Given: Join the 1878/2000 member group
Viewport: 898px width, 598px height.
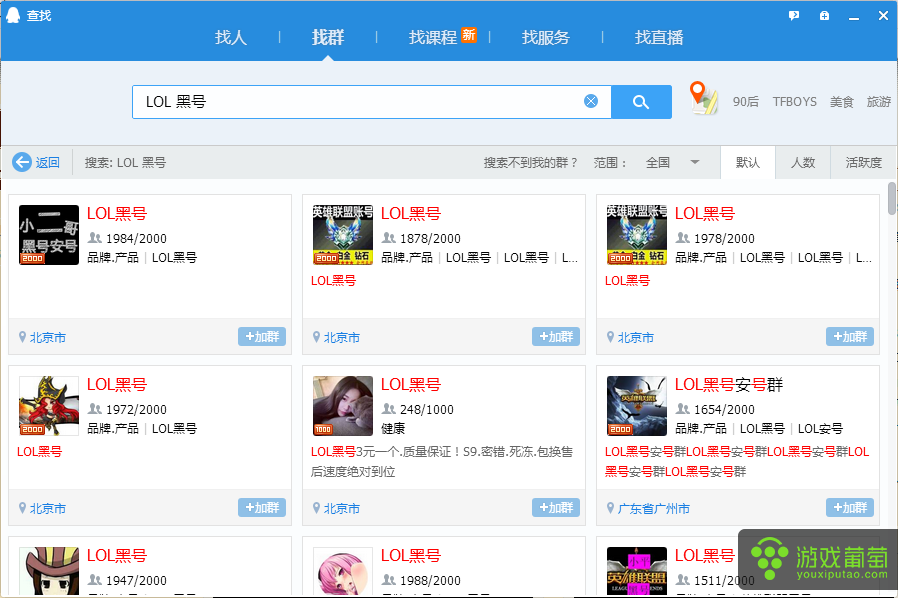Looking at the screenshot, I should [x=556, y=337].
